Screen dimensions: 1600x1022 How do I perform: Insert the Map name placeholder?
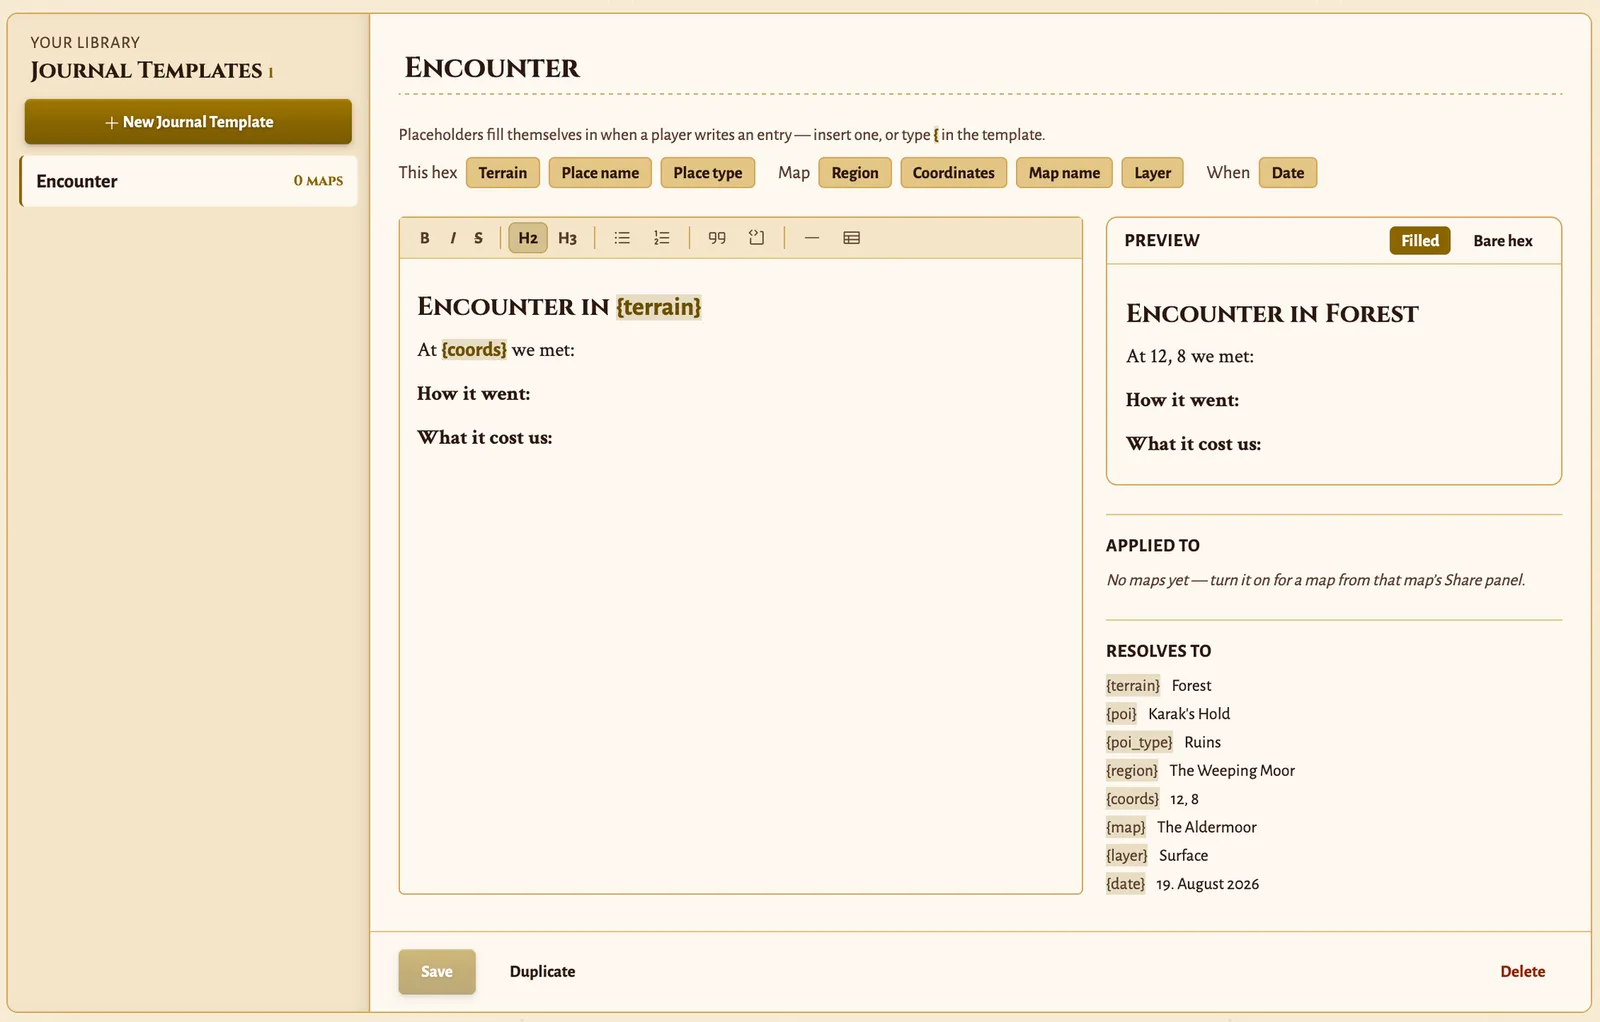(x=1064, y=173)
